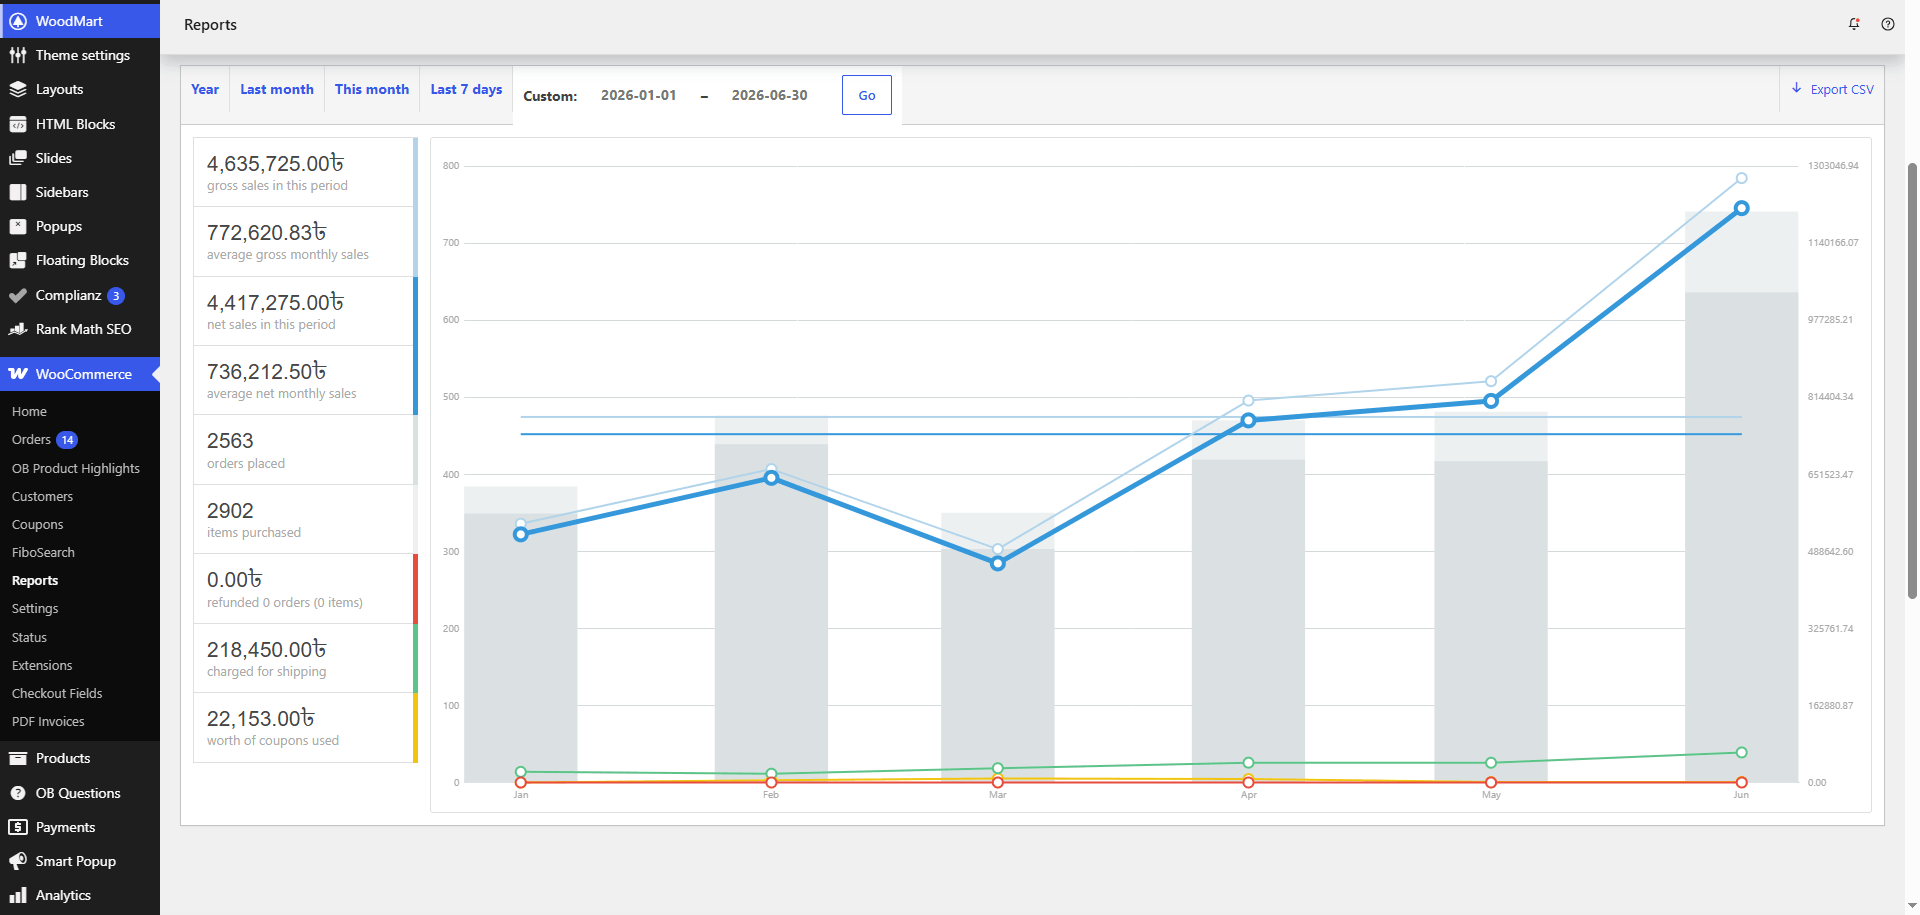Toggle worth of coupons used legend
This screenshot has width=1920, height=915.
click(x=305, y=727)
